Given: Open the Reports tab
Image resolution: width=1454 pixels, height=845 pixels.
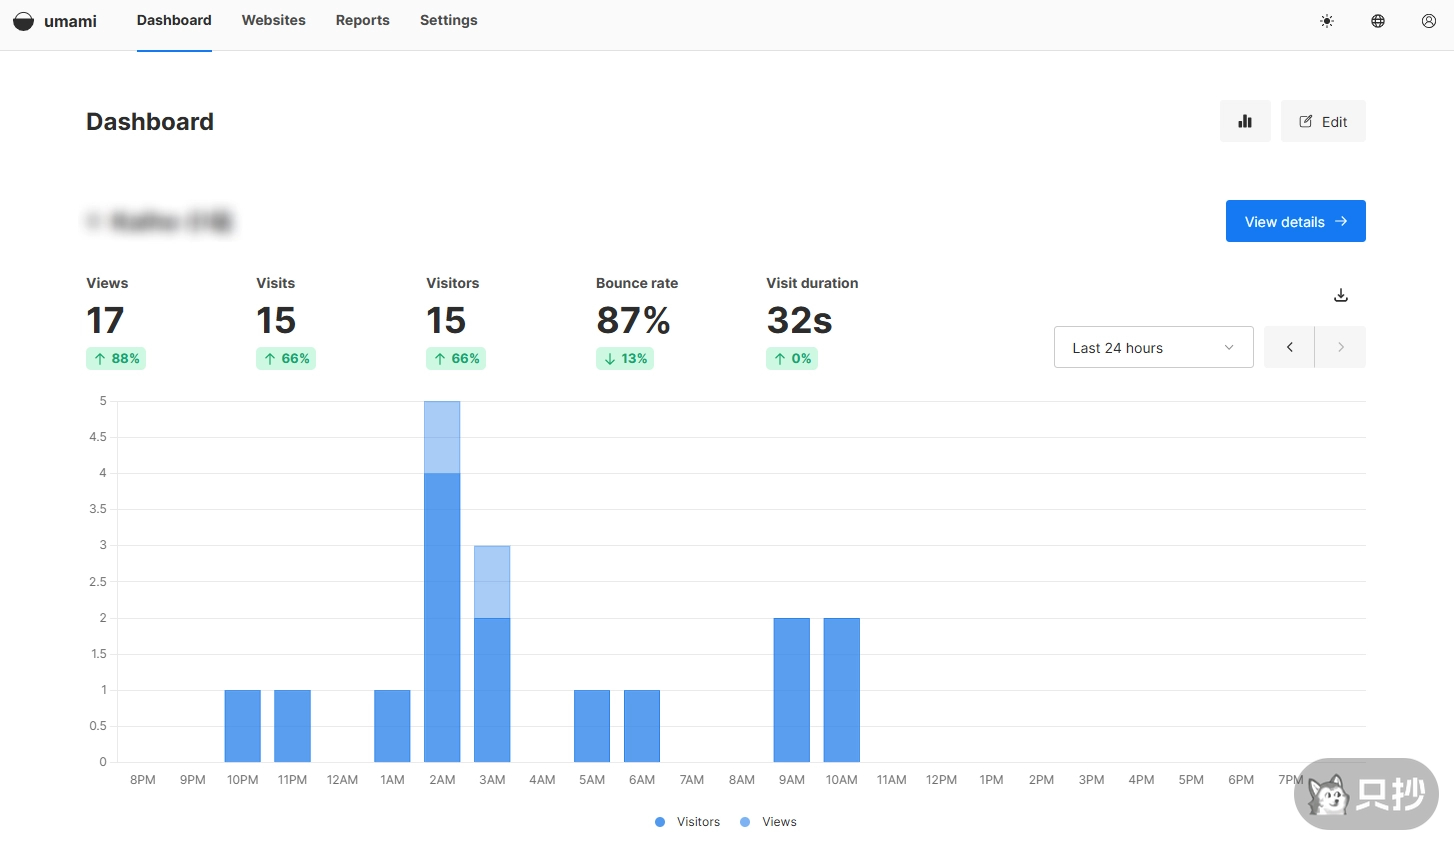Looking at the screenshot, I should [362, 20].
